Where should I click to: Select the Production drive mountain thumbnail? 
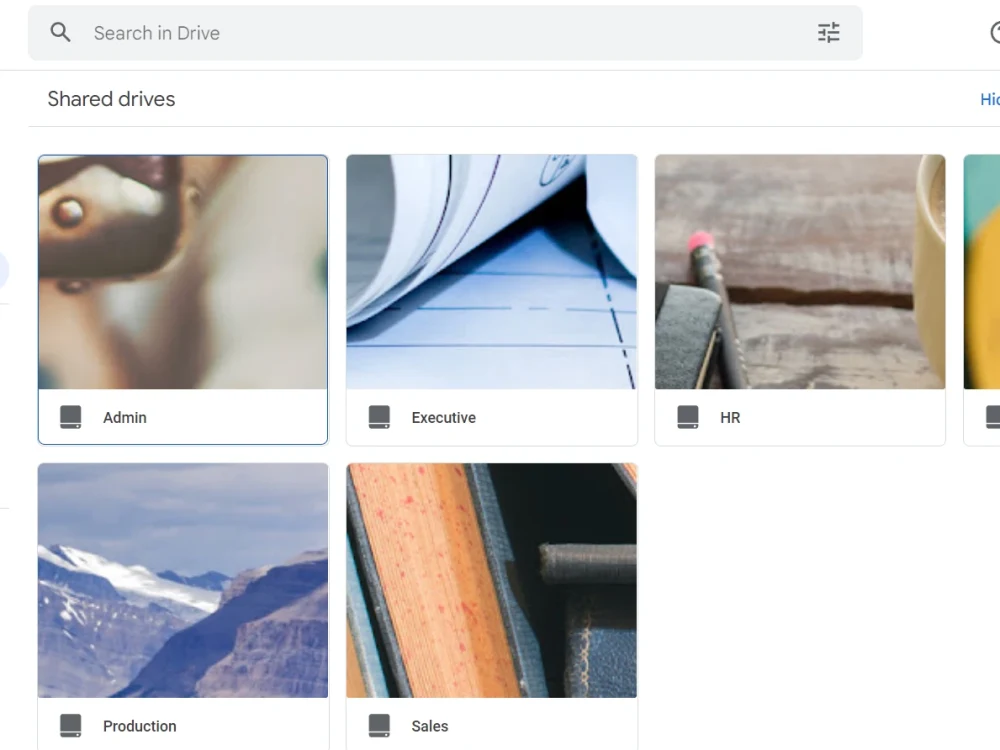(x=183, y=580)
